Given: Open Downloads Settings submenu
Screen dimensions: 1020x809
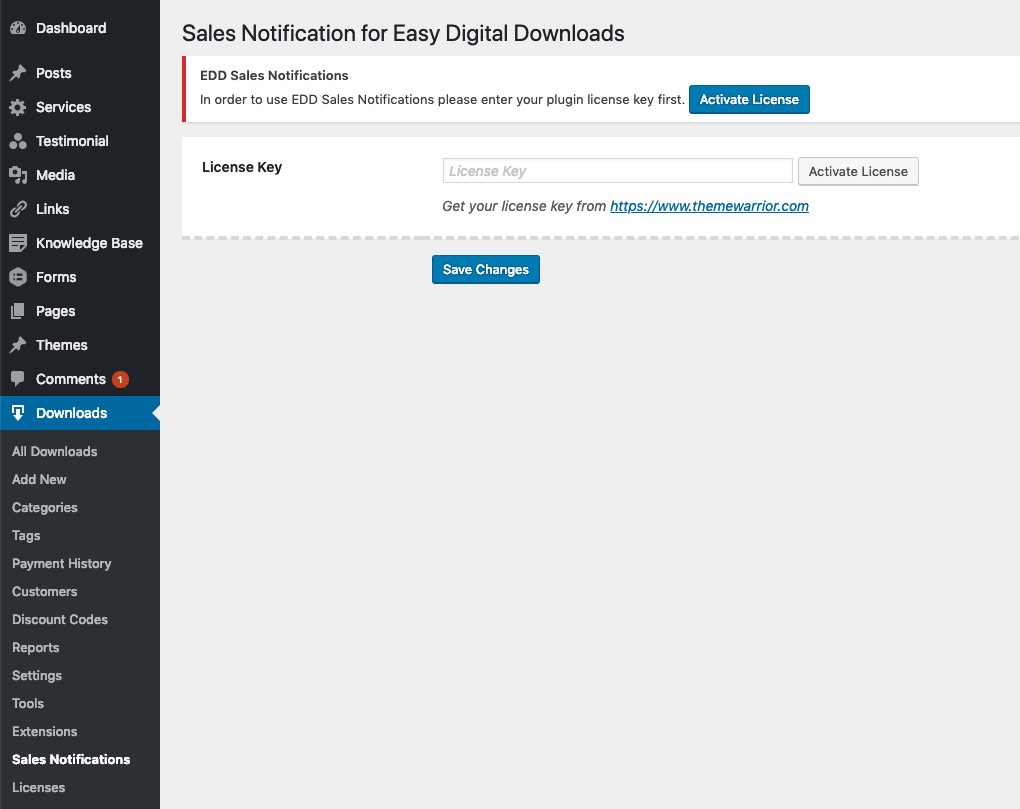Looking at the screenshot, I should (x=36, y=675).
